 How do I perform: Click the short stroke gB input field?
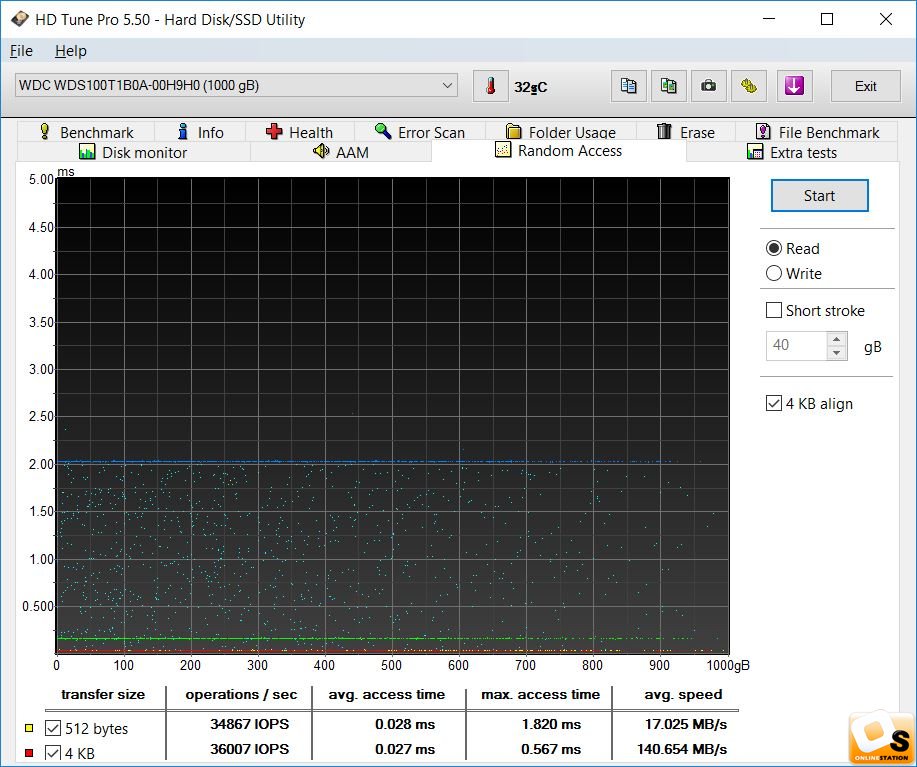point(797,346)
